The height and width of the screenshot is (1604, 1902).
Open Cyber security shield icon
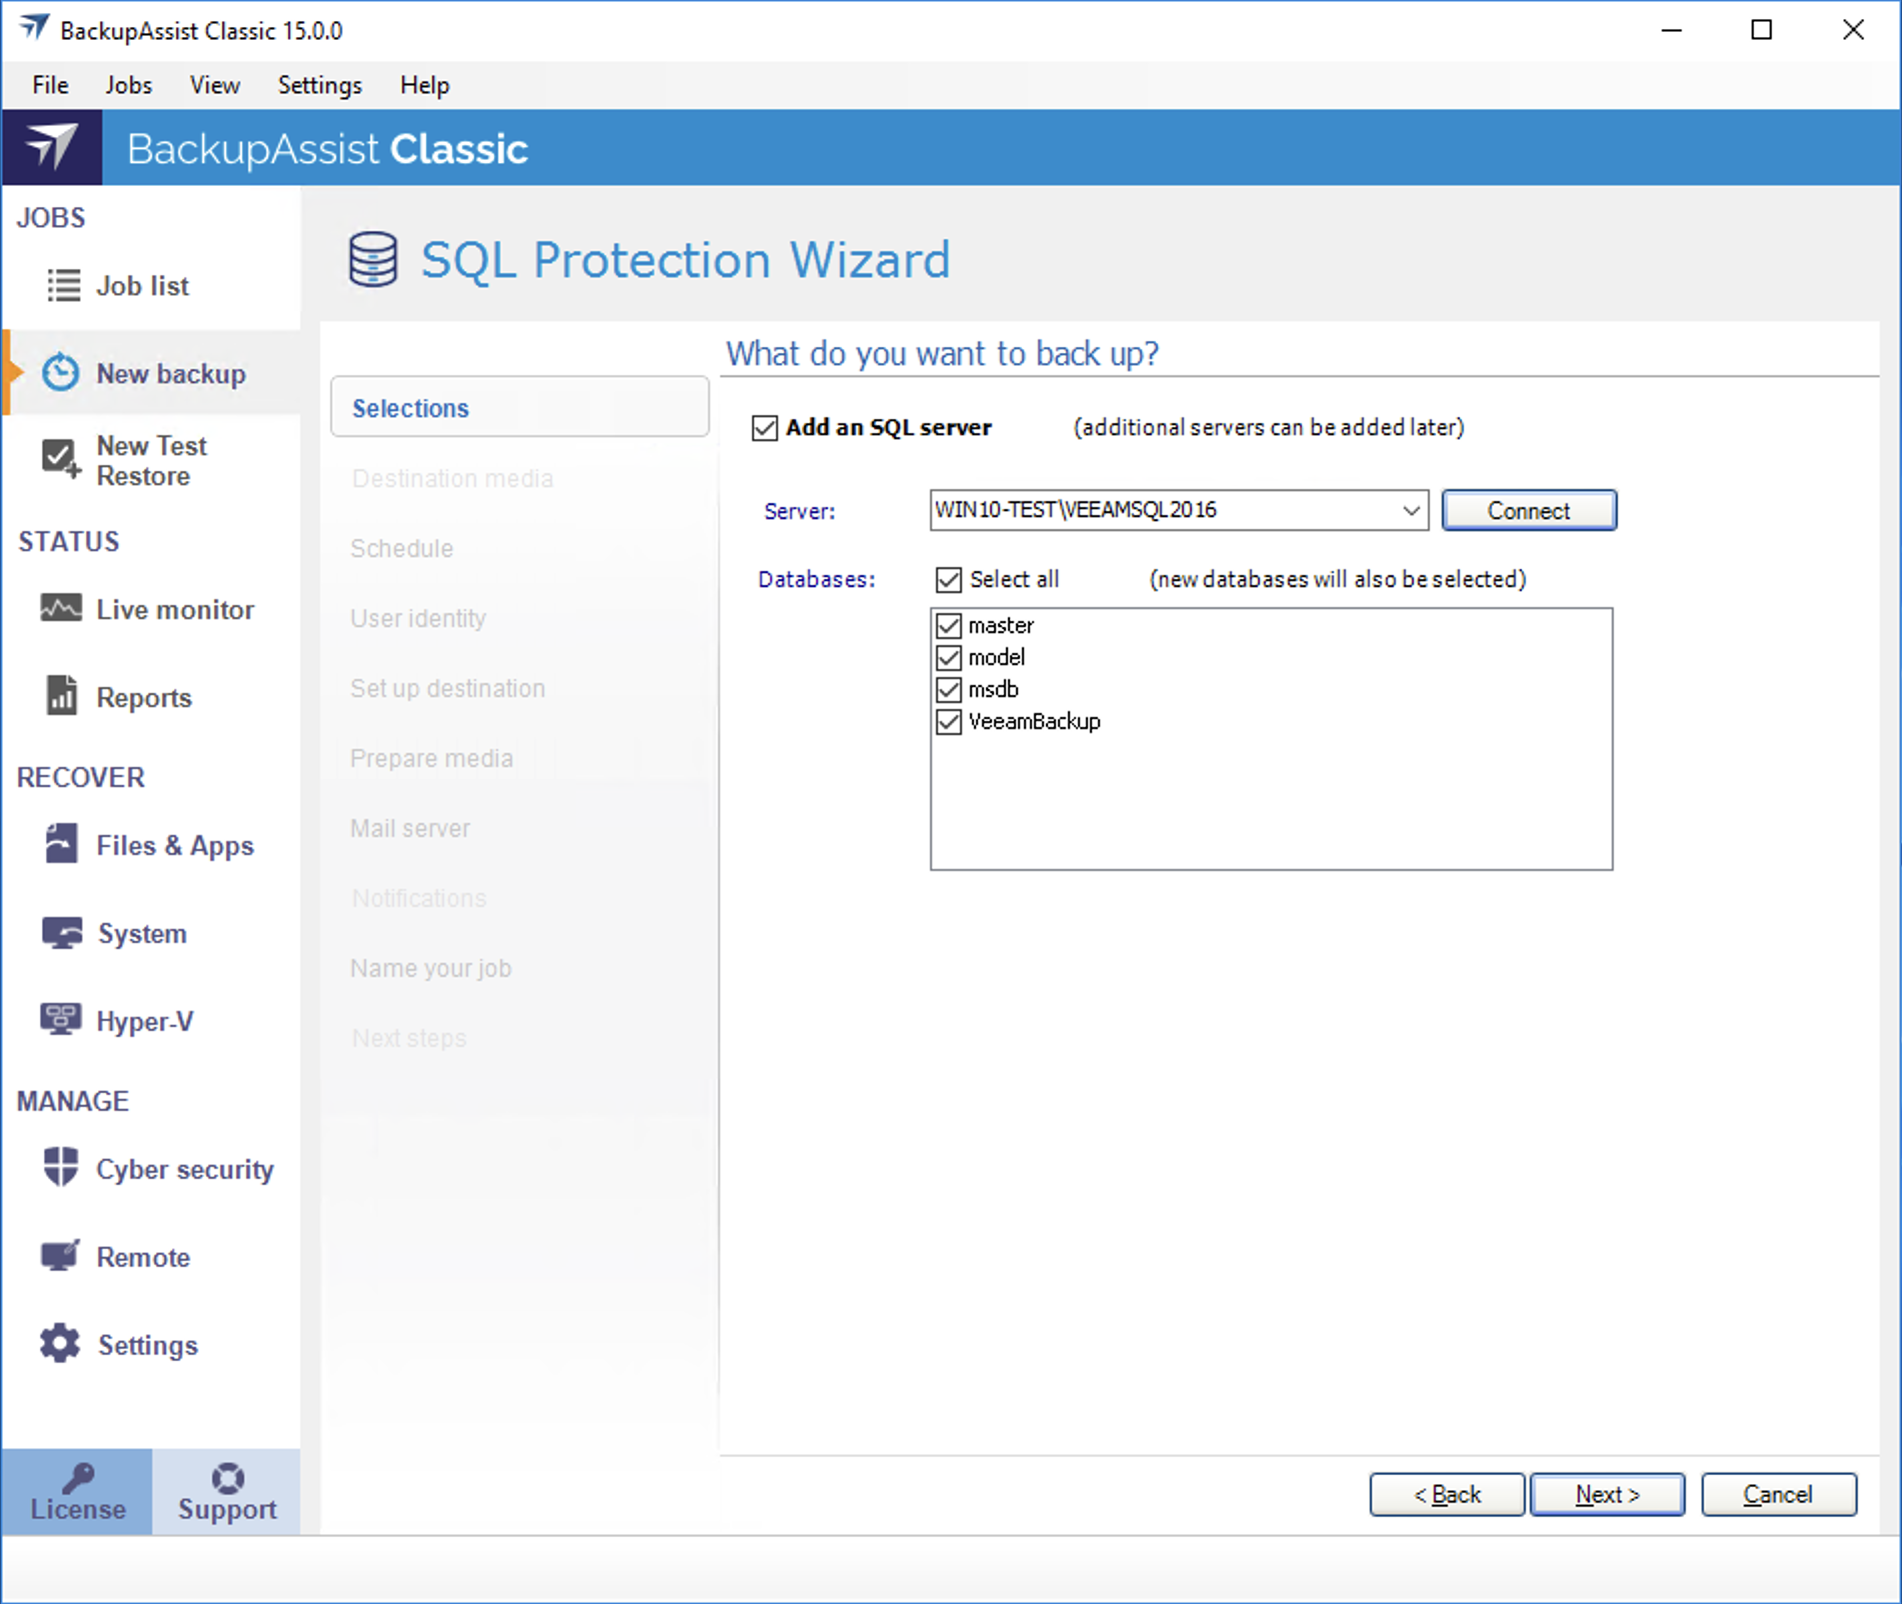pyautogui.click(x=61, y=1168)
